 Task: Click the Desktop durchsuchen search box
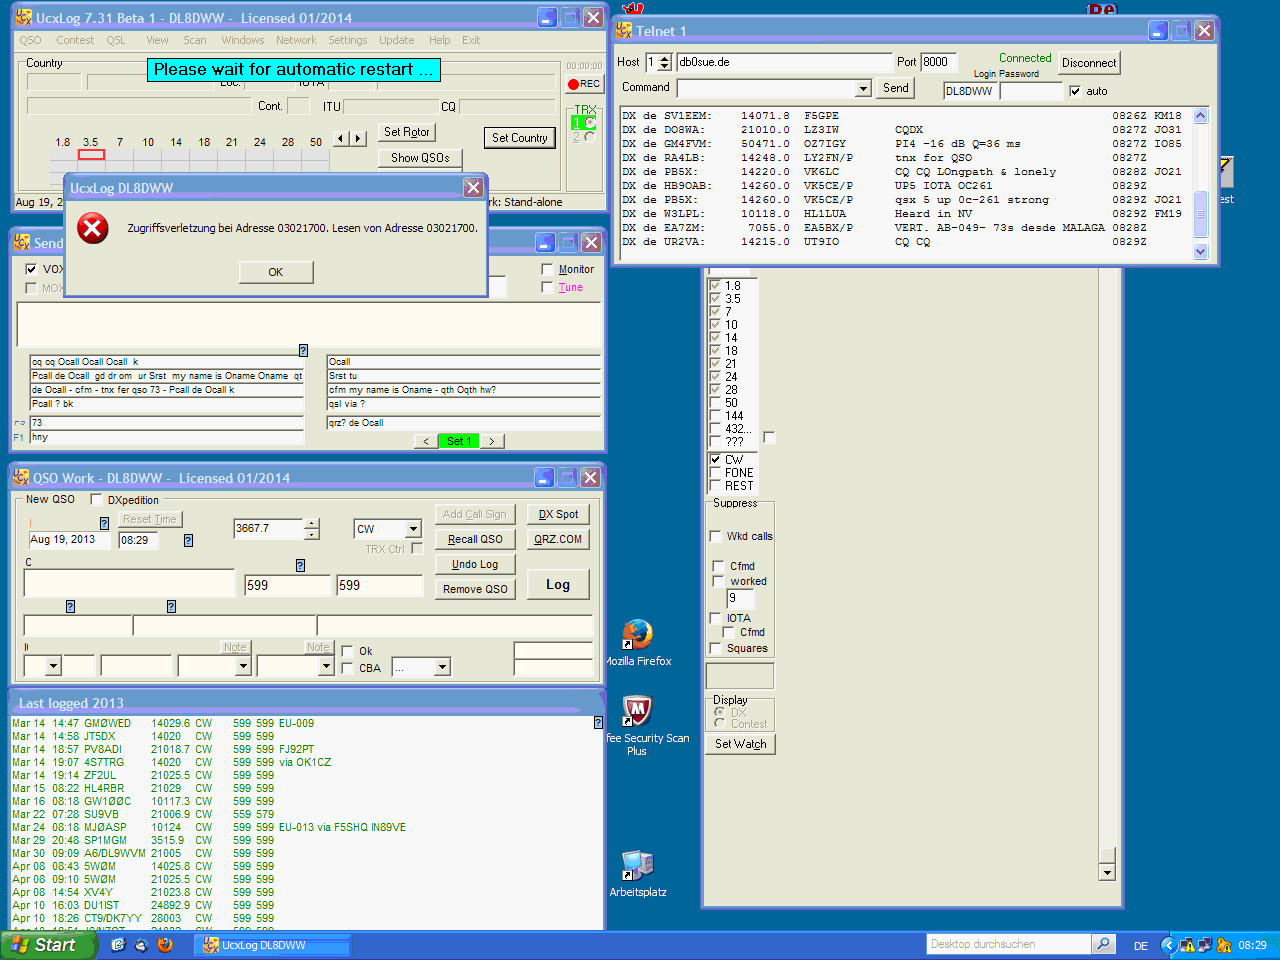tap(1008, 944)
